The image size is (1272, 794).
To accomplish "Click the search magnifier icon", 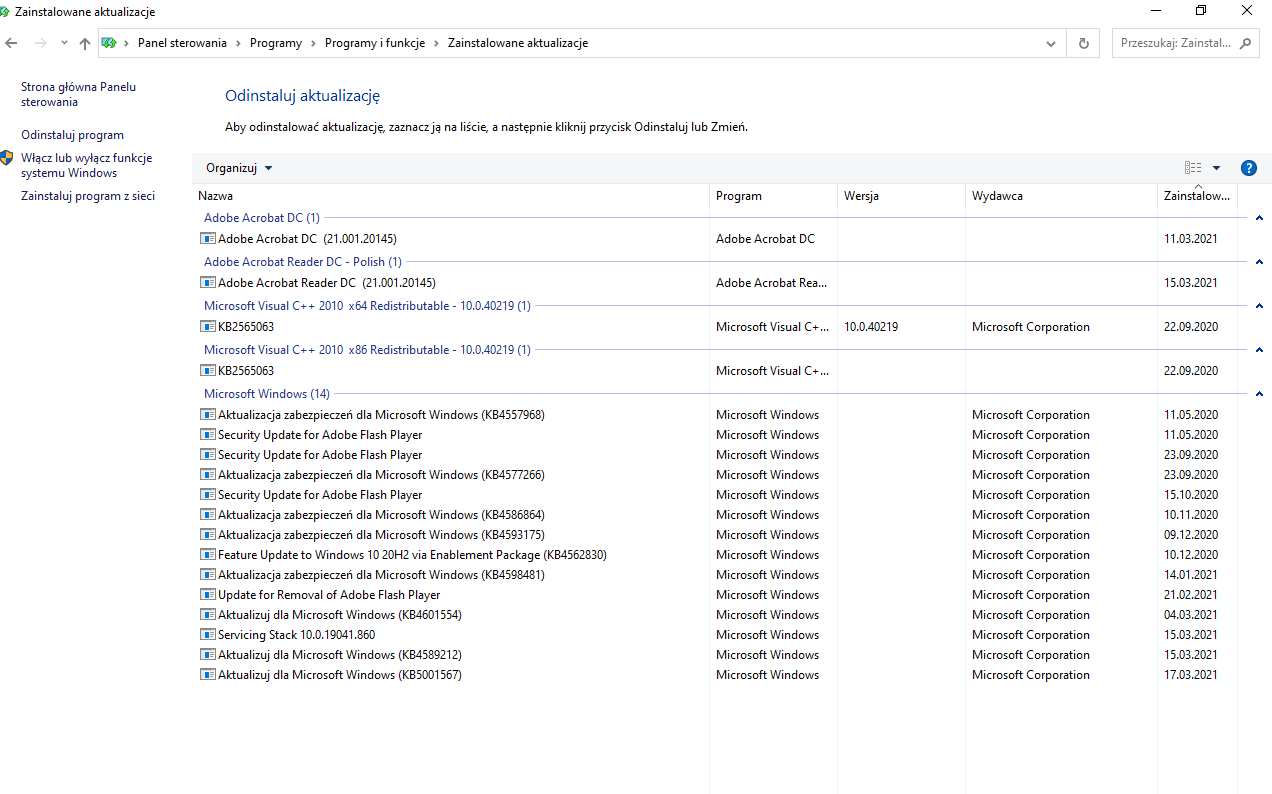I will coord(1246,43).
